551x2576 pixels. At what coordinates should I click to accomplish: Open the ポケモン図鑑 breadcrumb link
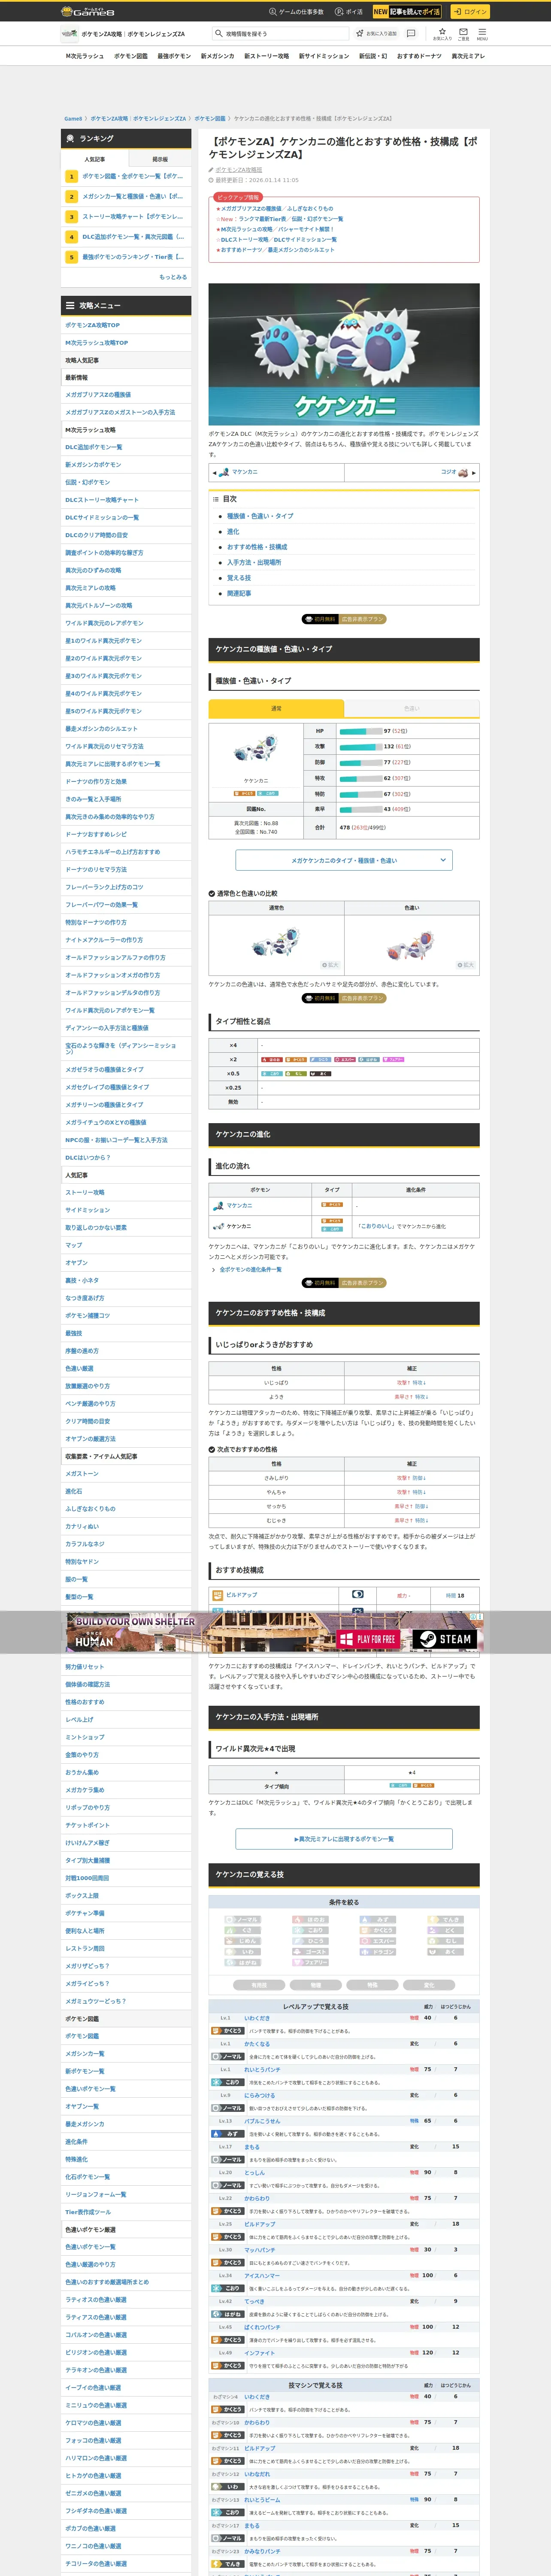210,118
